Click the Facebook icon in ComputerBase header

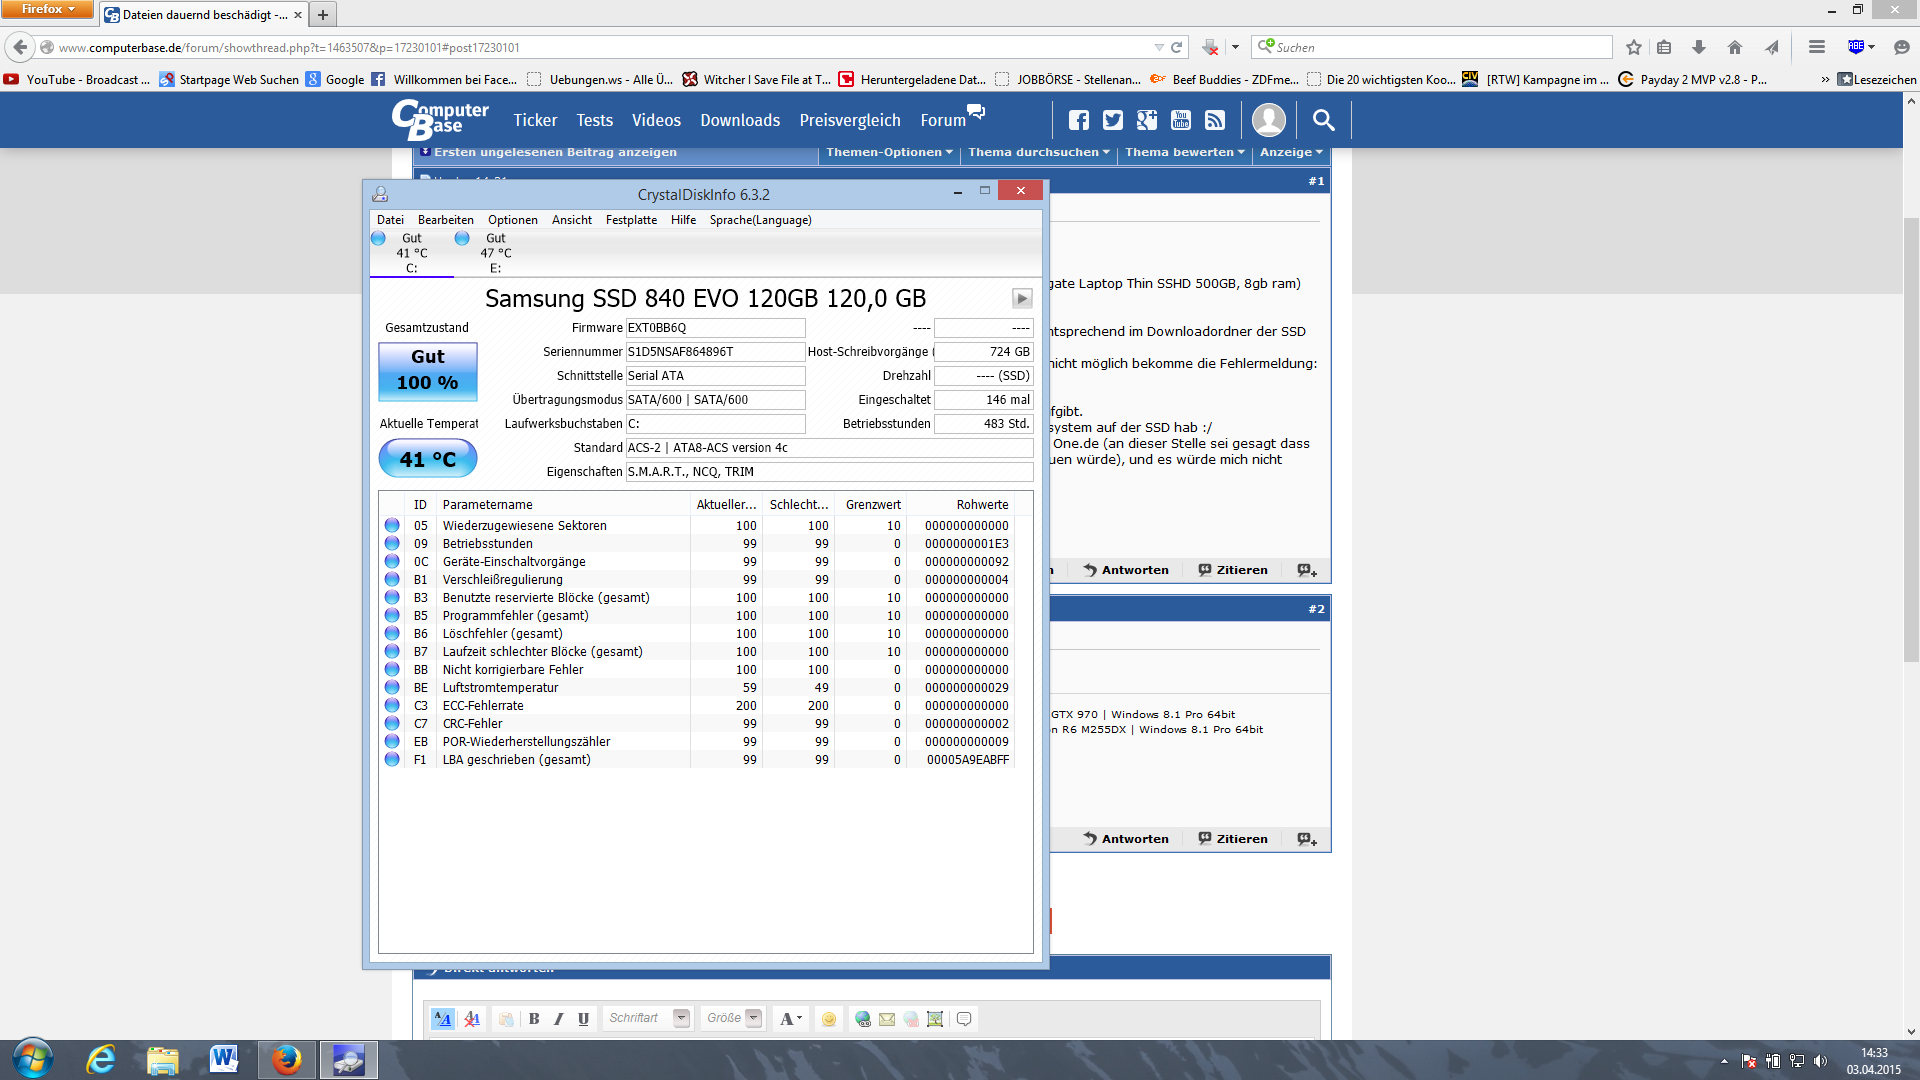[x=1079, y=121]
